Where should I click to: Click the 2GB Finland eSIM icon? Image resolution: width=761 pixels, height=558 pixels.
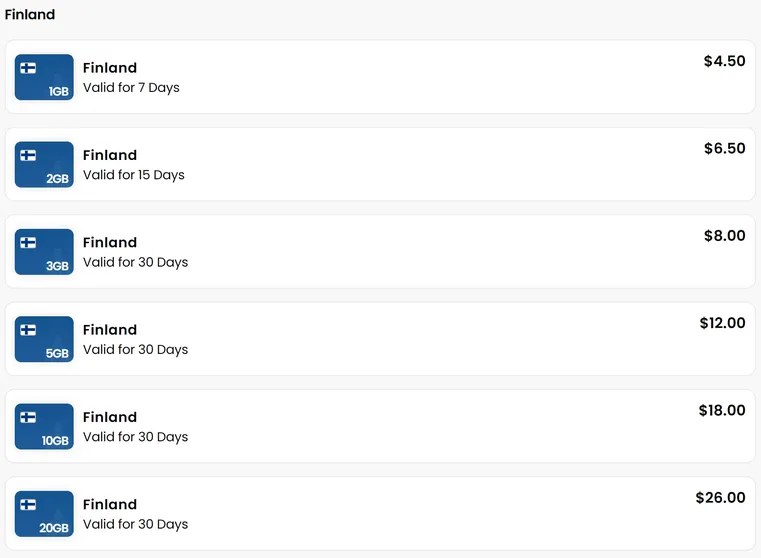click(x=44, y=164)
